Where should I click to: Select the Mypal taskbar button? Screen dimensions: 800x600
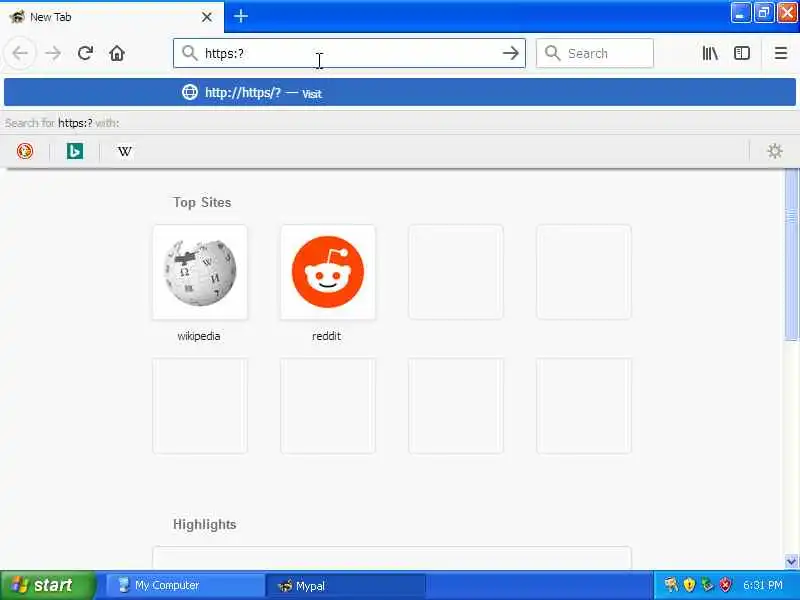[346, 585]
